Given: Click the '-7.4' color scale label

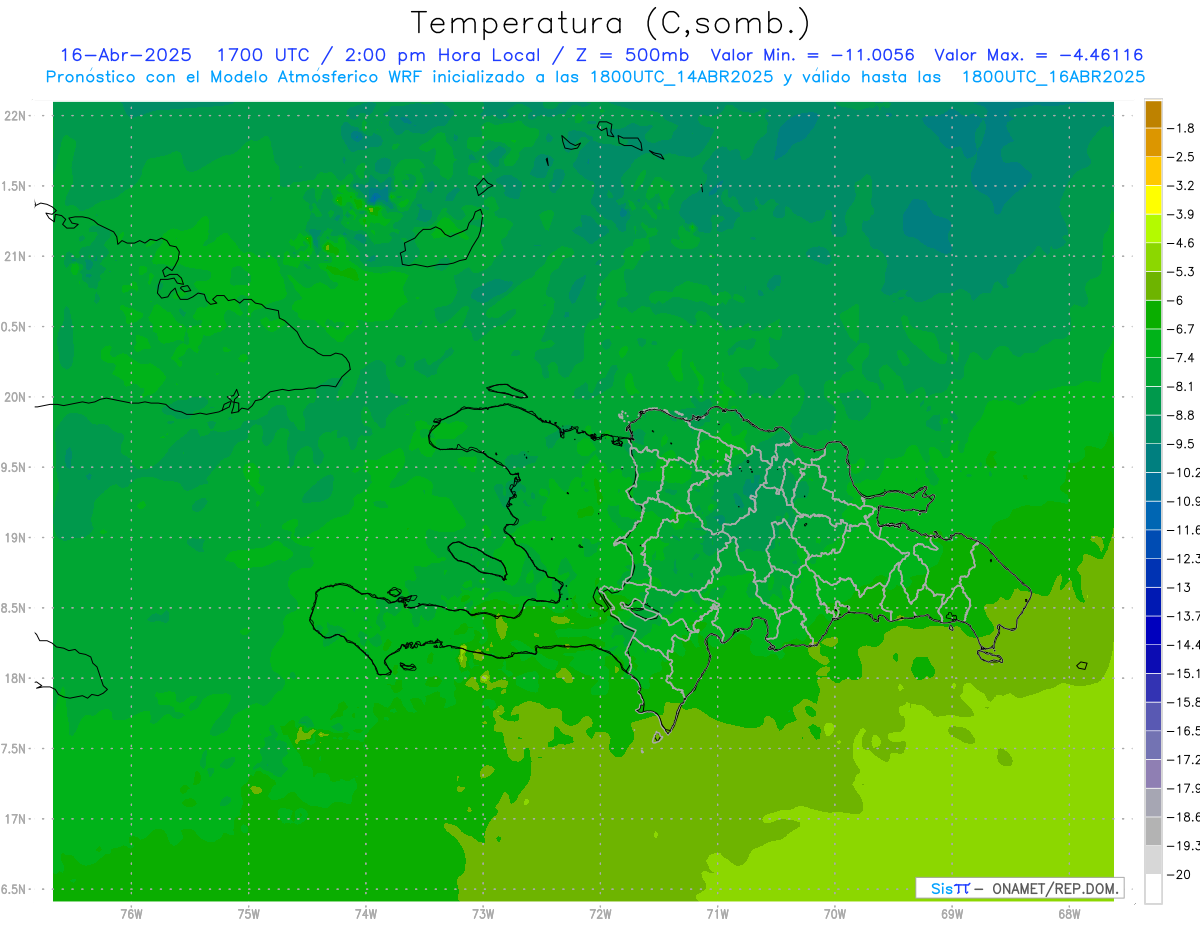Looking at the screenshot, I should (x=1181, y=358).
